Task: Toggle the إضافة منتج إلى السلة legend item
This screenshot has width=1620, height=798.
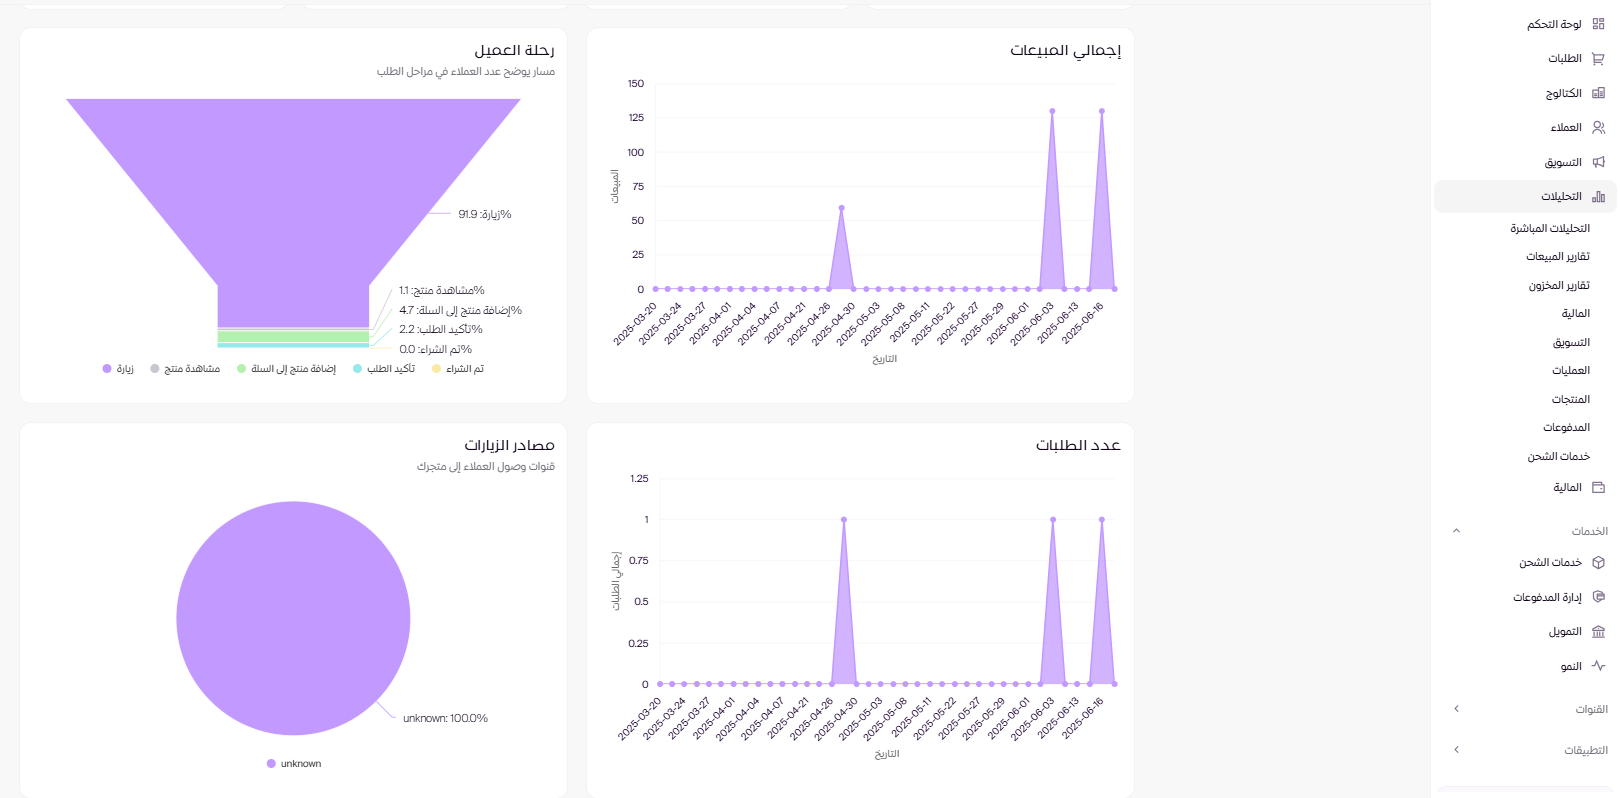Action: (286, 369)
